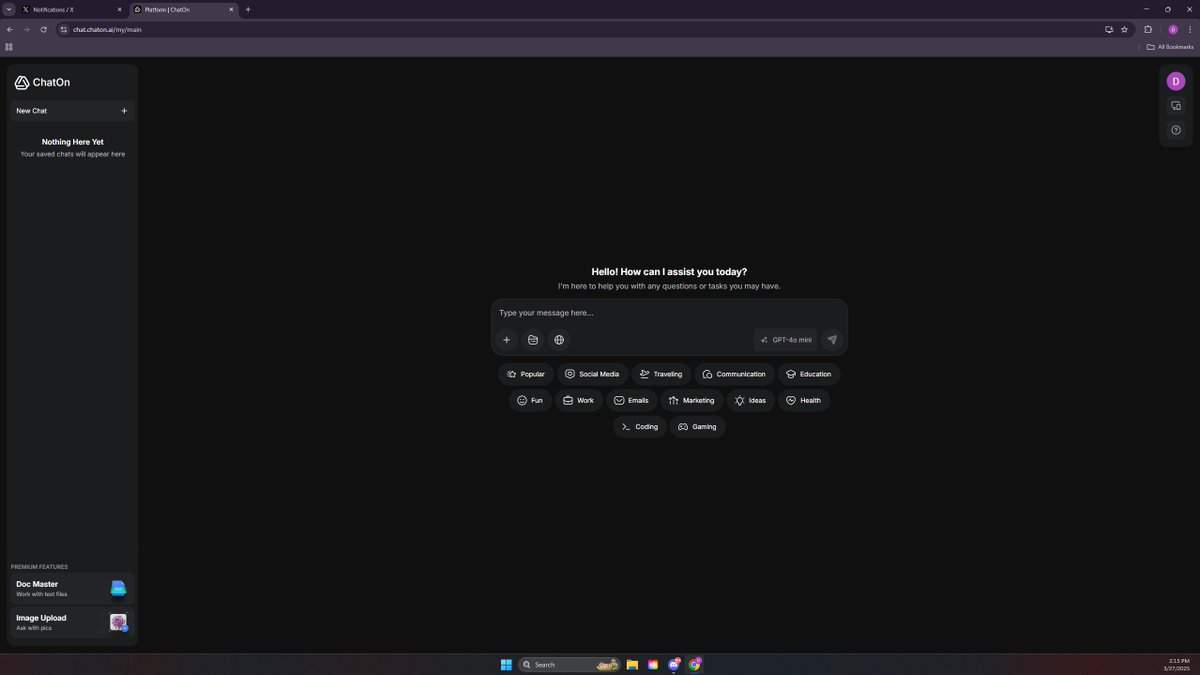Close the Notifications / X tab

(119, 9)
